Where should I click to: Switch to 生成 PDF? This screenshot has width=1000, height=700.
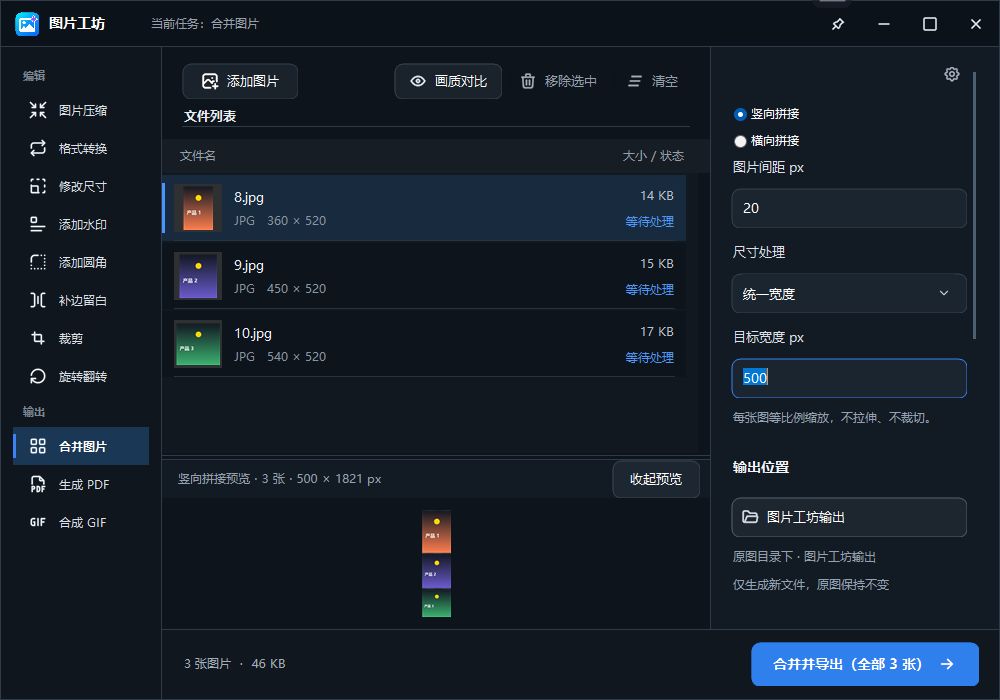[x=81, y=485]
